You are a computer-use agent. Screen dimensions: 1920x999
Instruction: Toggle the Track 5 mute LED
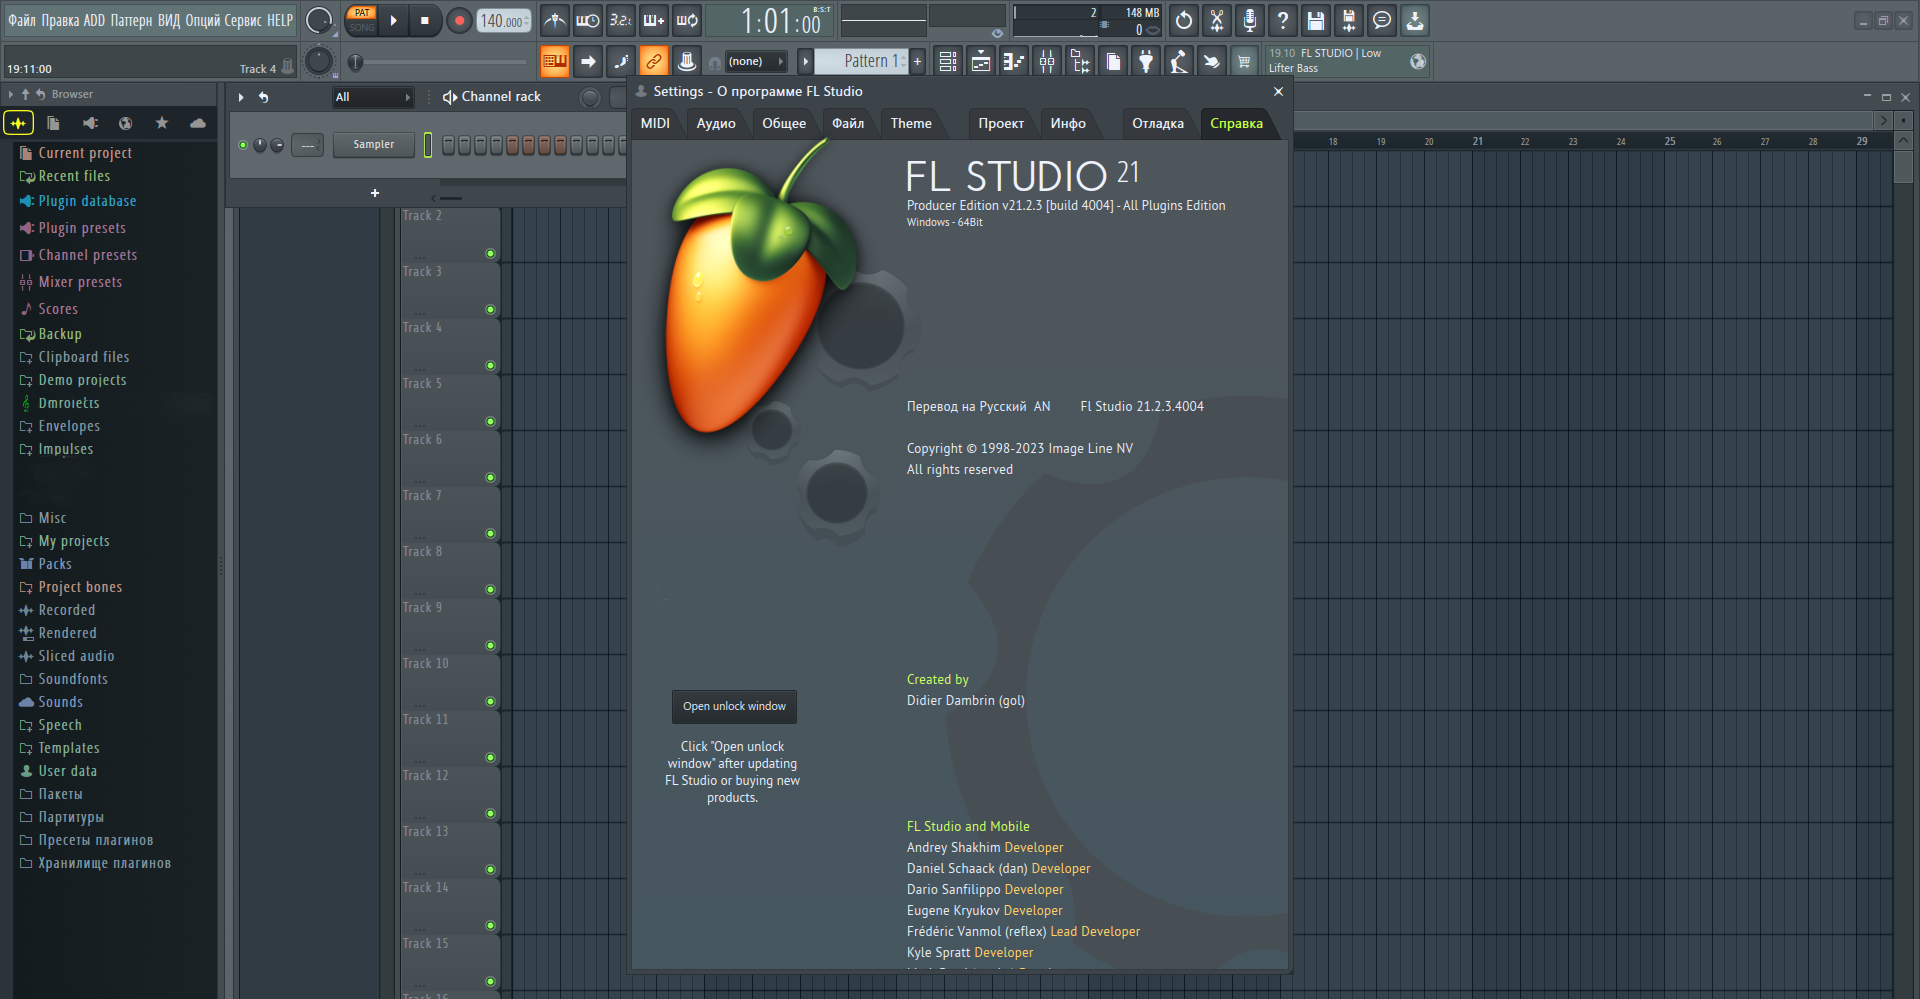[x=490, y=422]
